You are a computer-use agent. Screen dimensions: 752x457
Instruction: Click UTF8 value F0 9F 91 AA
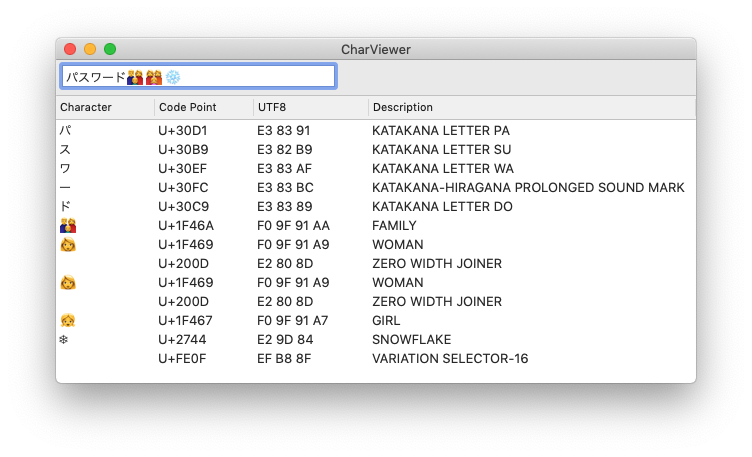[x=294, y=225]
